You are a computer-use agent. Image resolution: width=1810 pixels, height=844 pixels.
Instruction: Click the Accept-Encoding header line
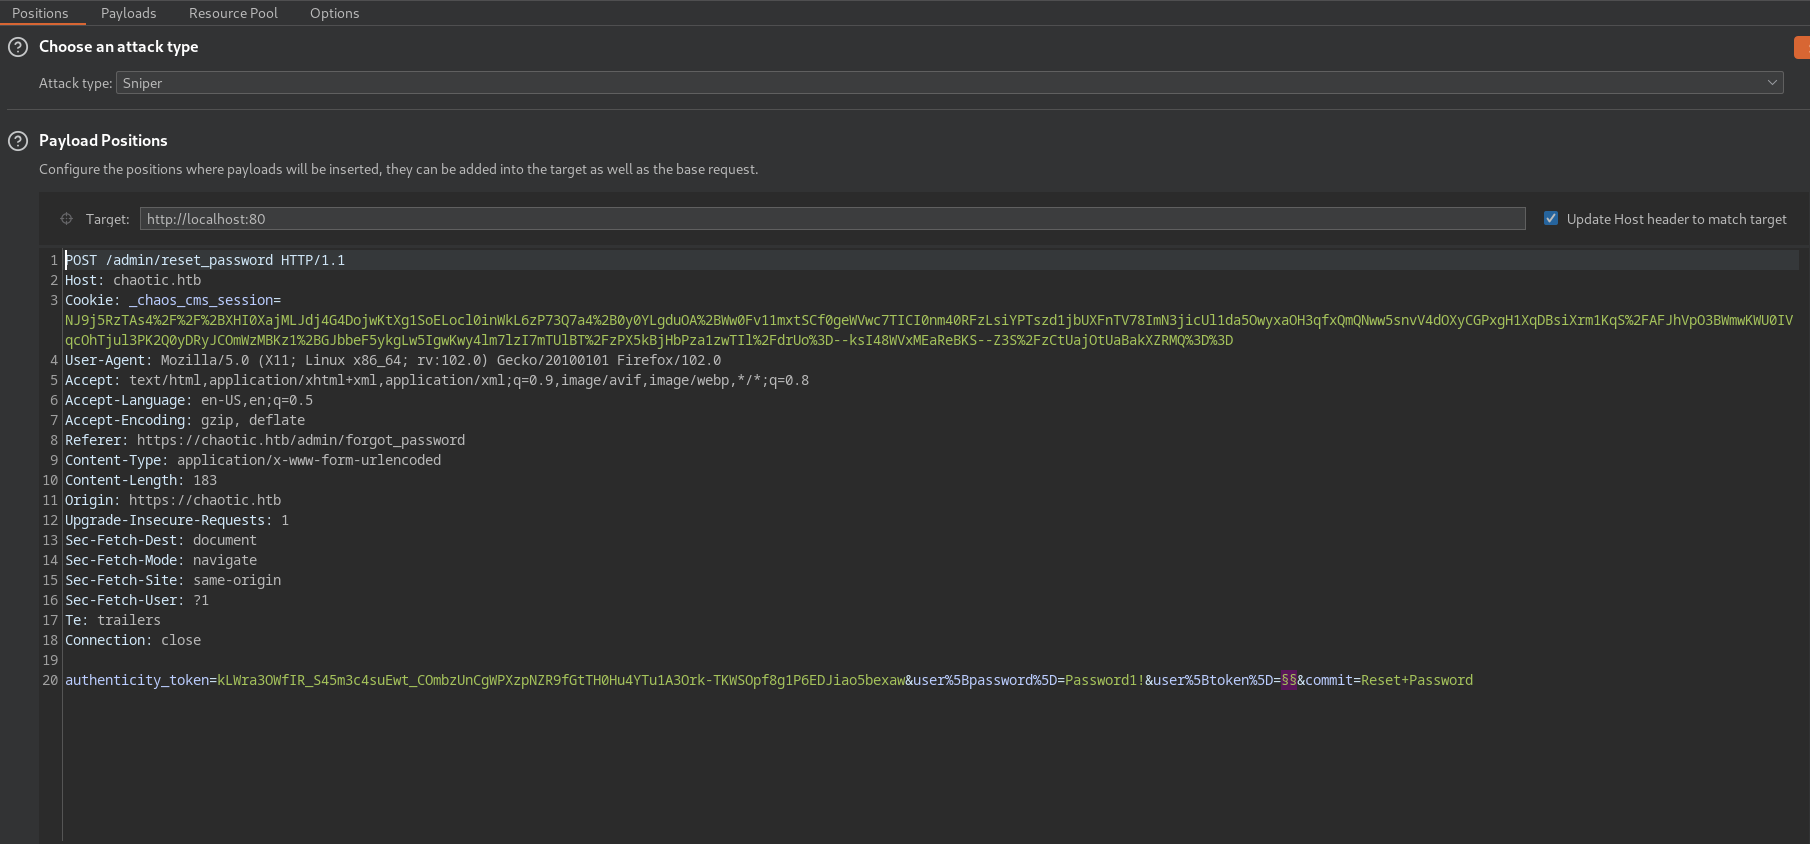coord(185,420)
